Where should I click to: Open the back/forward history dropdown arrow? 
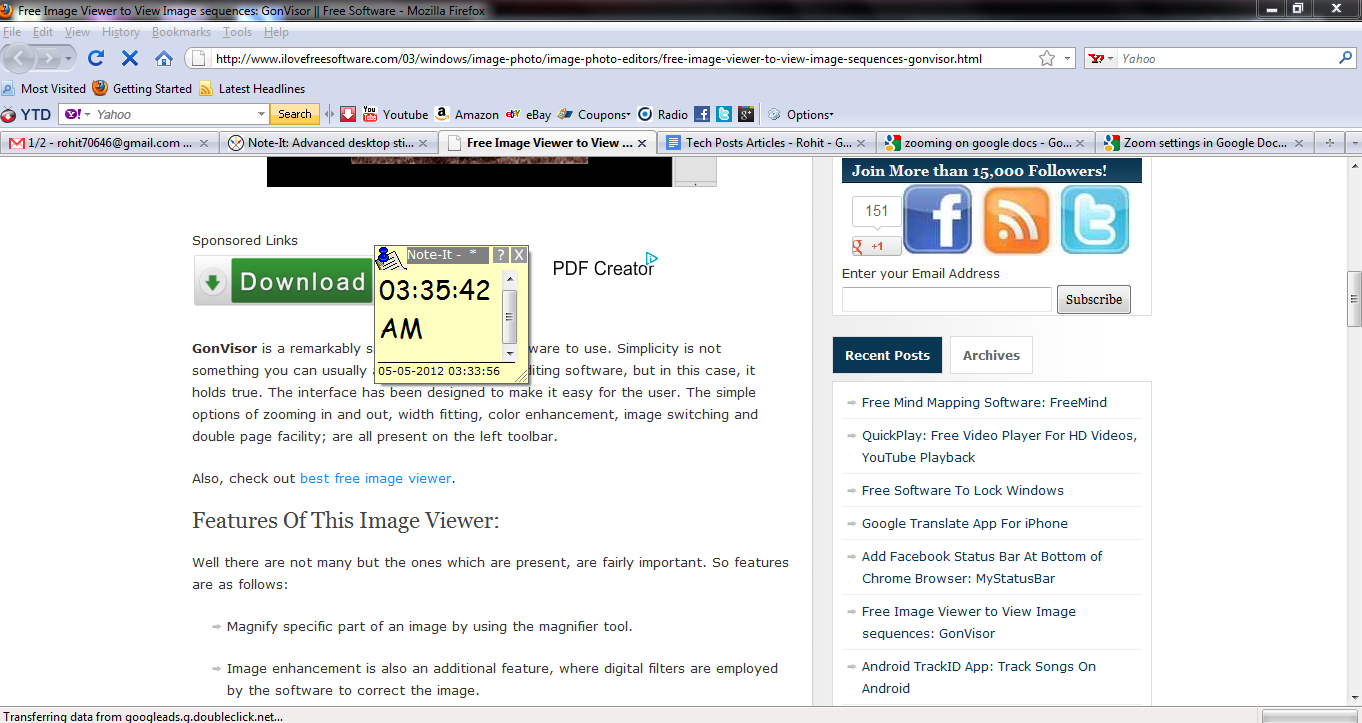click(x=69, y=59)
